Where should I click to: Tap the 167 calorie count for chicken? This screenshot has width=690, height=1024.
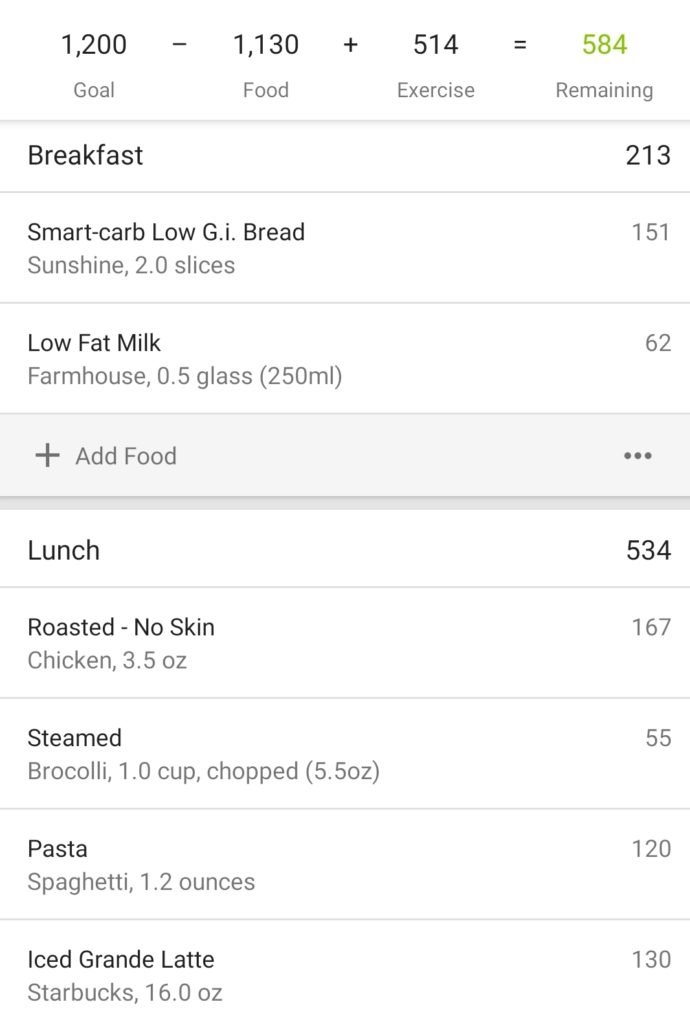[651, 627]
